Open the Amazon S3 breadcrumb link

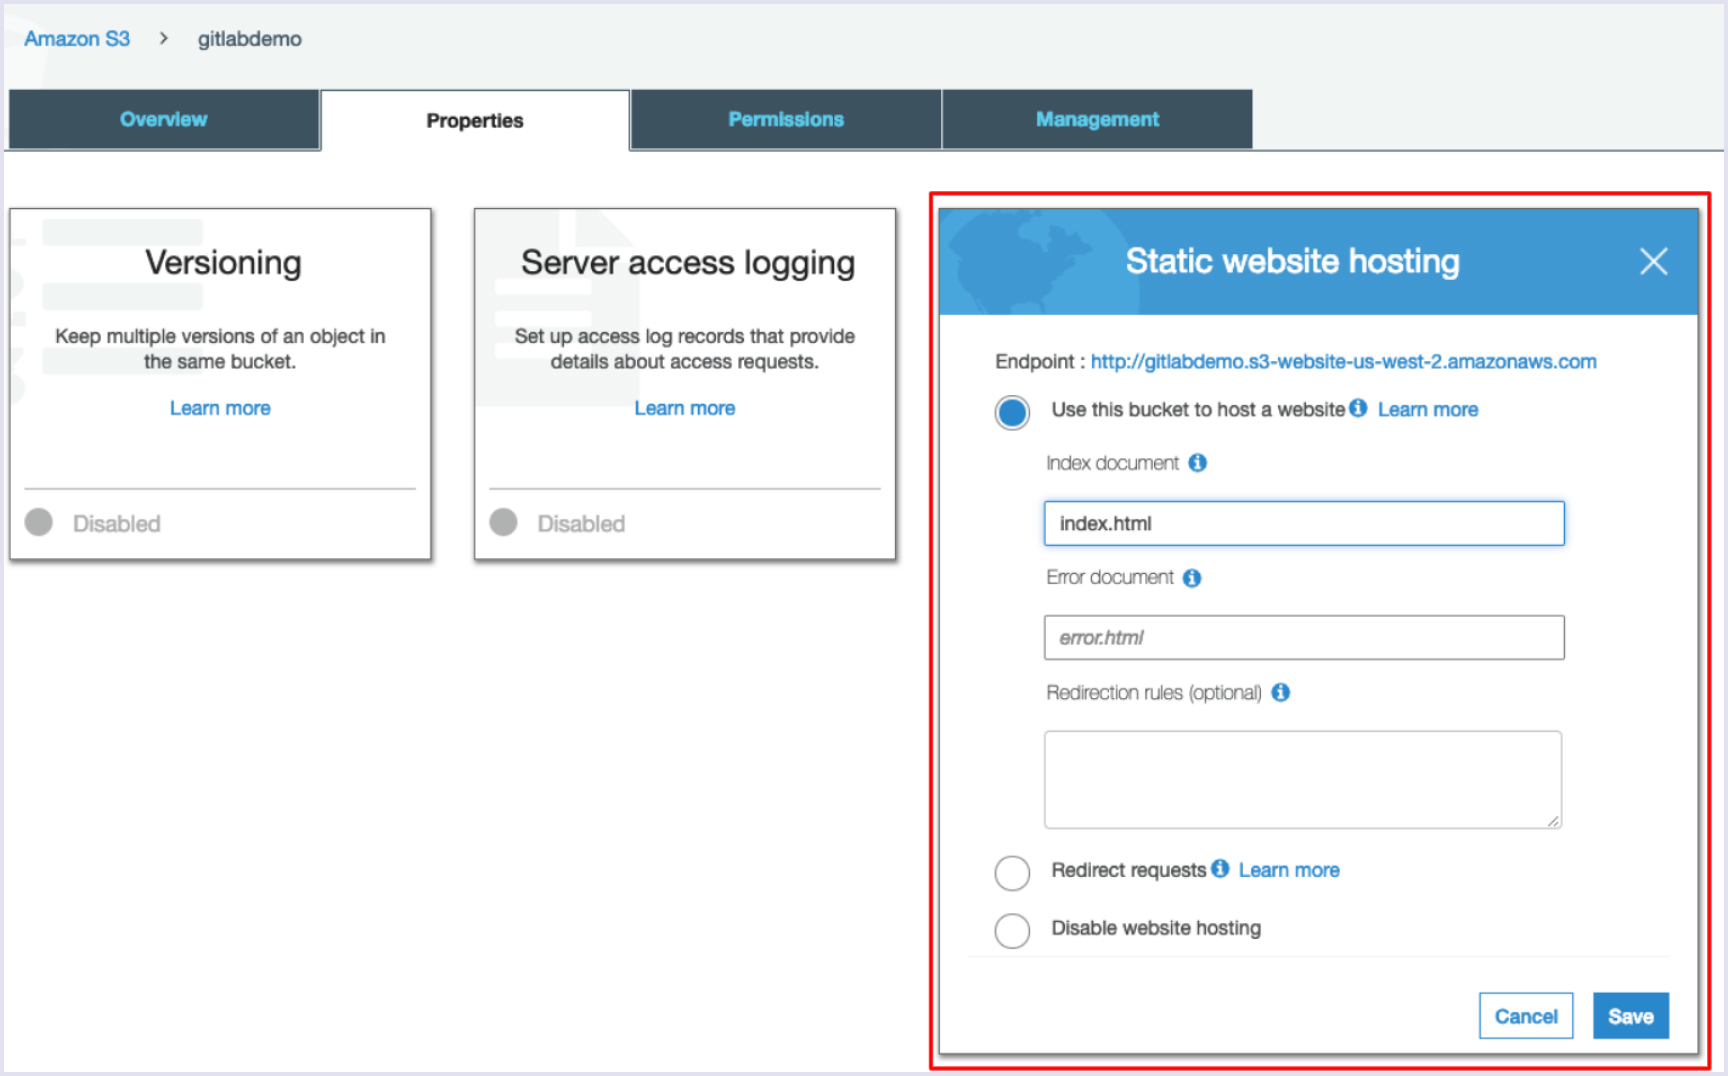(x=77, y=38)
